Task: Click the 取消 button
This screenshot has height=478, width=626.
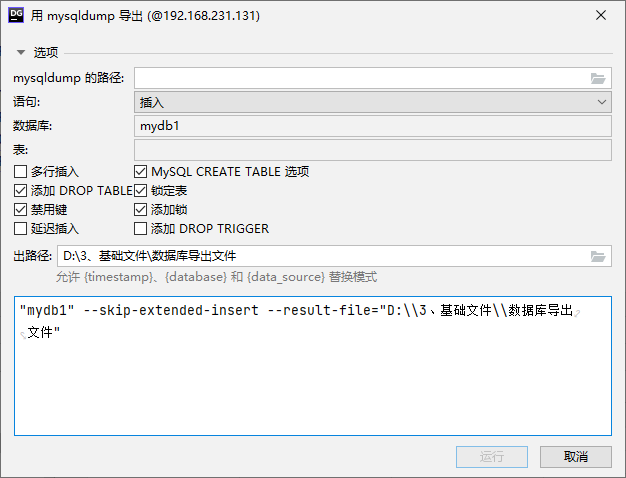Action: click(x=576, y=456)
